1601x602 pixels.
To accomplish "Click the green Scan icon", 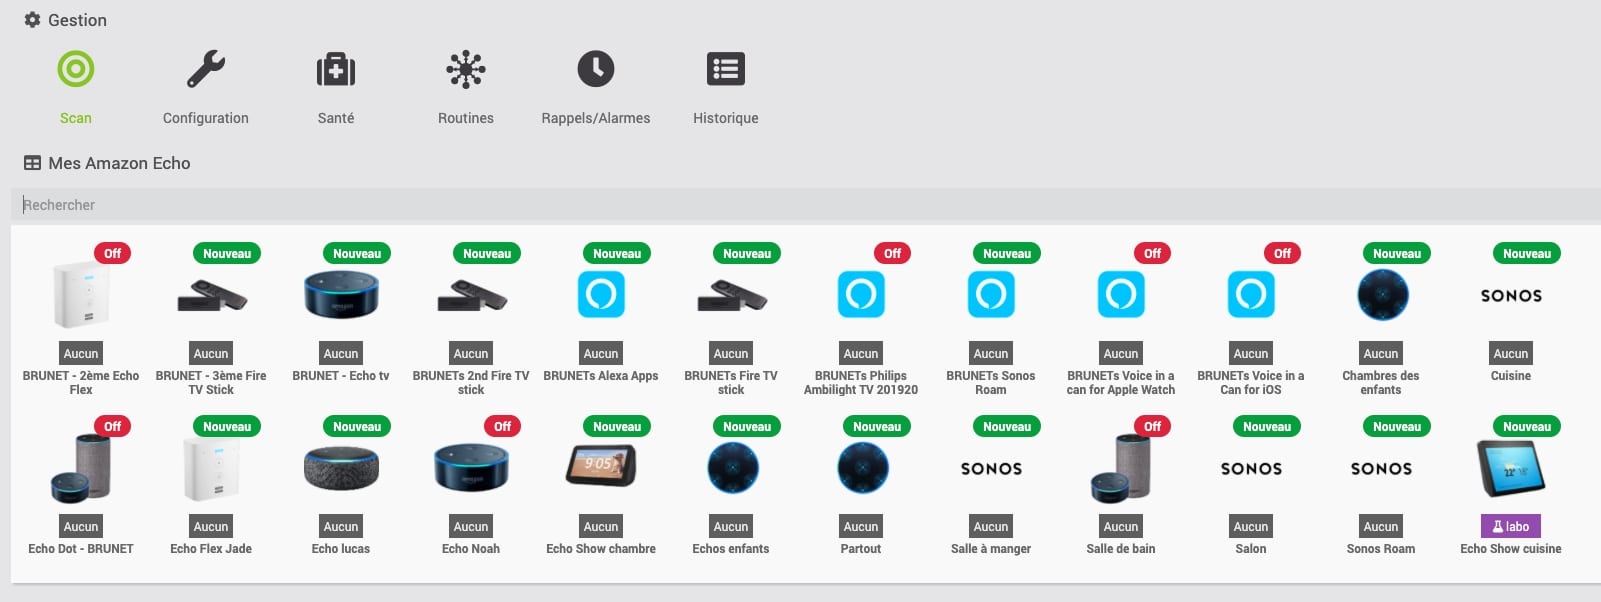I will click(76, 69).
